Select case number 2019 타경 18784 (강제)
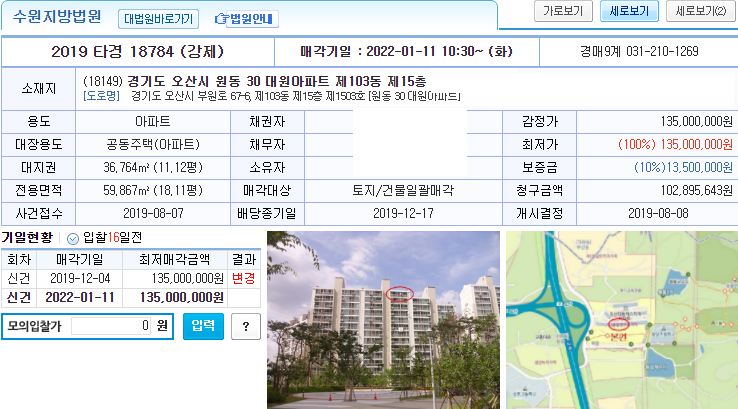738x409 pixels. point(137,51)
